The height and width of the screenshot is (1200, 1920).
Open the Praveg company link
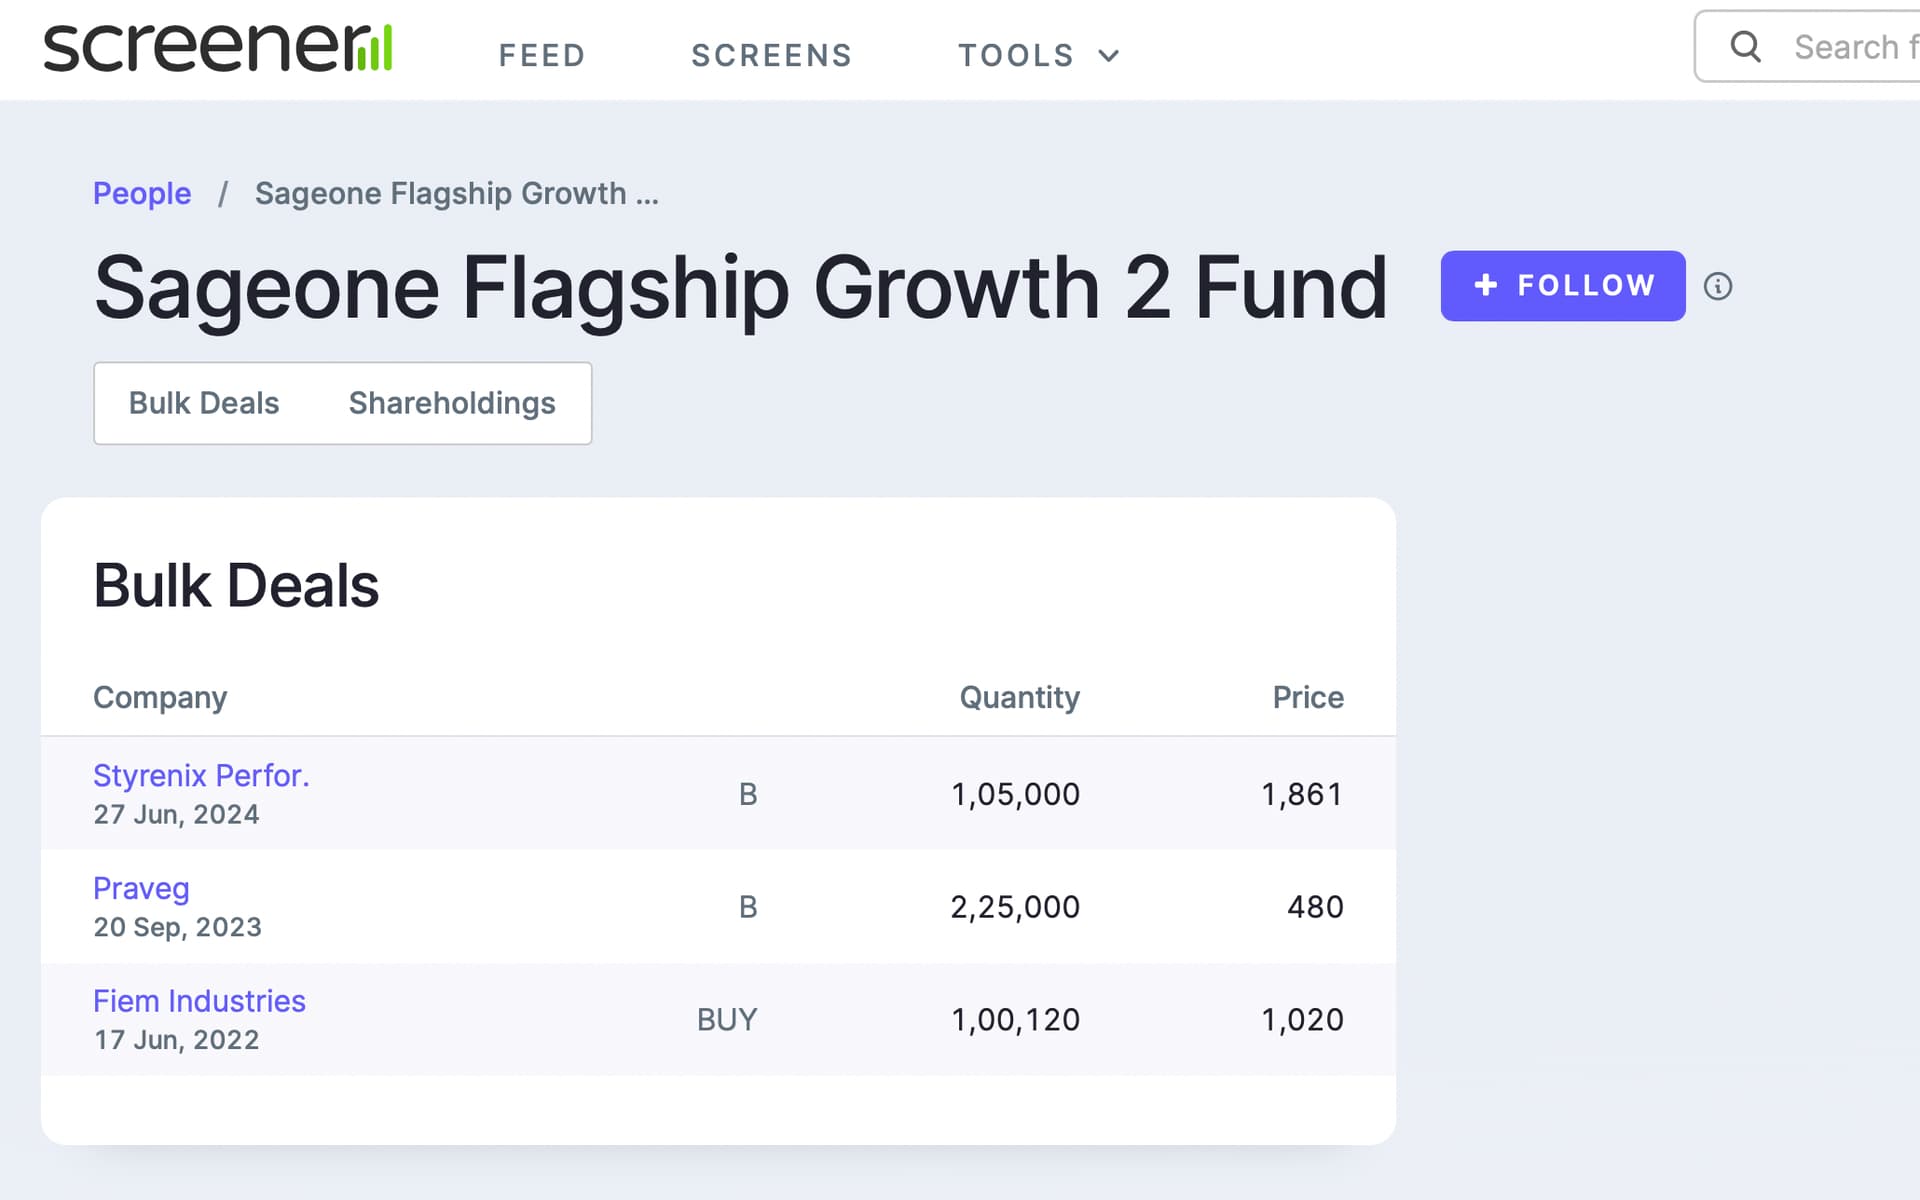click(141, 888)
